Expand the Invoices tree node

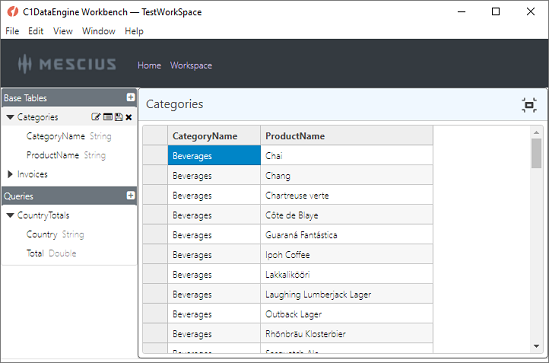10,174
